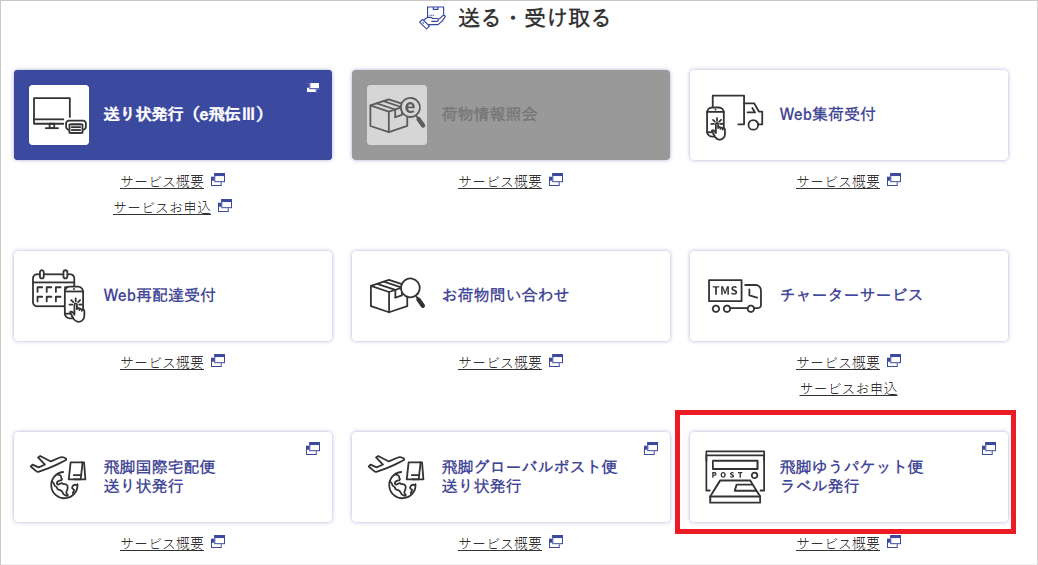The image size is (1038, 565).
Task: Open サービス概要 link under 飛脚ゆうパケット便
Action: click(x=838, y=543)
